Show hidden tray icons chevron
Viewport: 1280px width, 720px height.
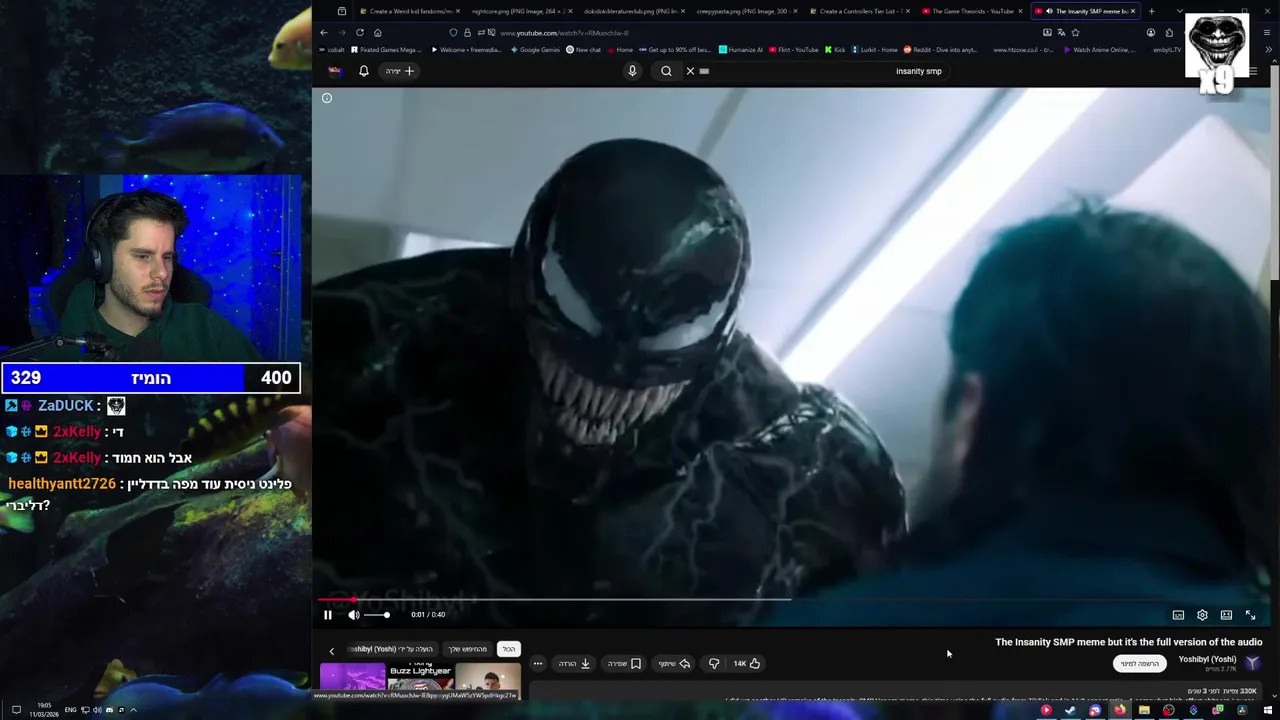133,710
